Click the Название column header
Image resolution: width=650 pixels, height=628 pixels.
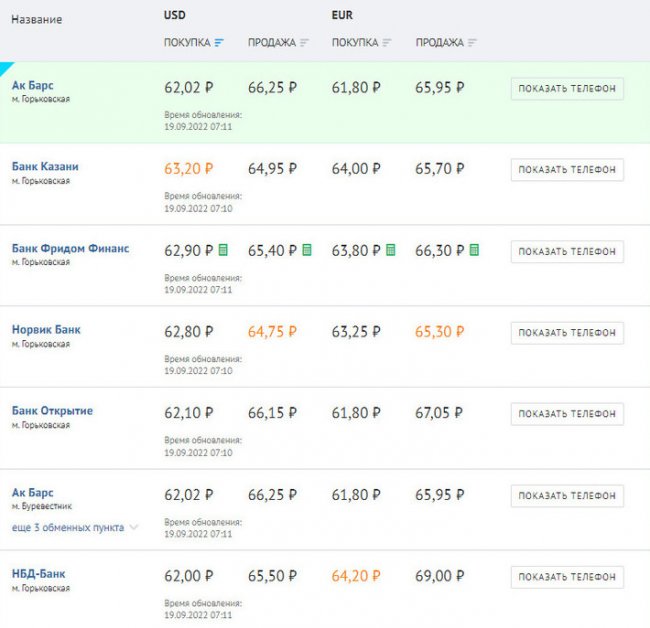[x=36, y=20]
